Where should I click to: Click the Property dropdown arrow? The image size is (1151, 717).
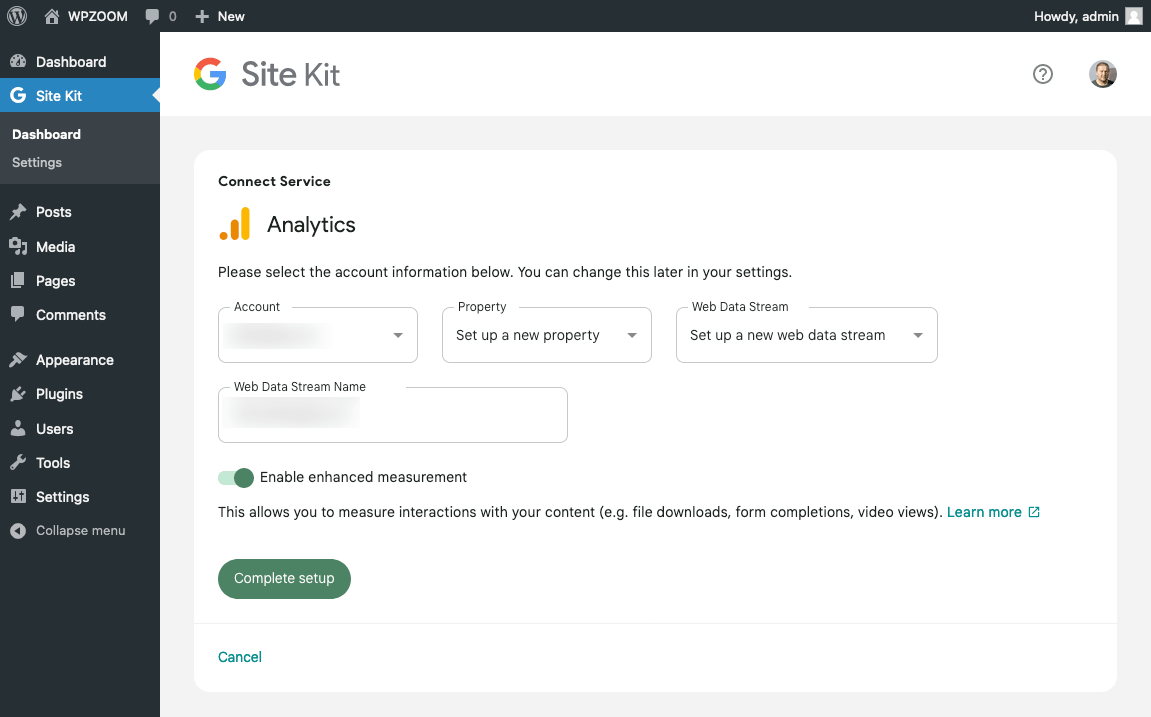(632, 335)
